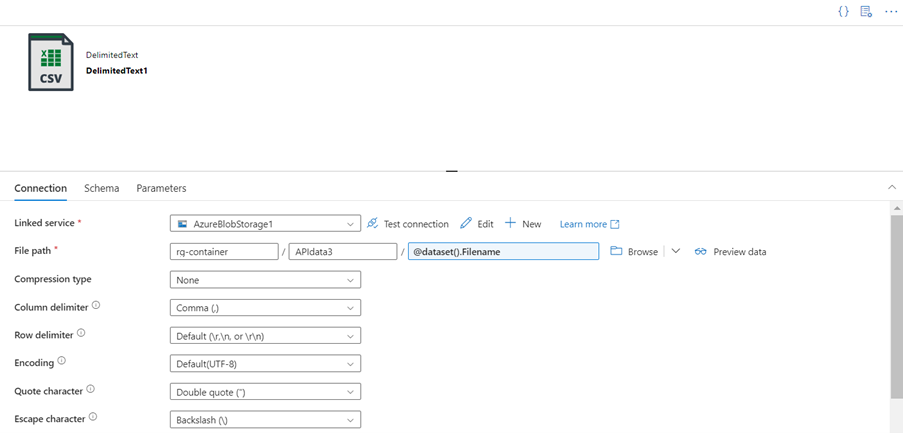Screen dimensions: 903x433
Task: Click the rq-container file path field
Action: point(224,252)
